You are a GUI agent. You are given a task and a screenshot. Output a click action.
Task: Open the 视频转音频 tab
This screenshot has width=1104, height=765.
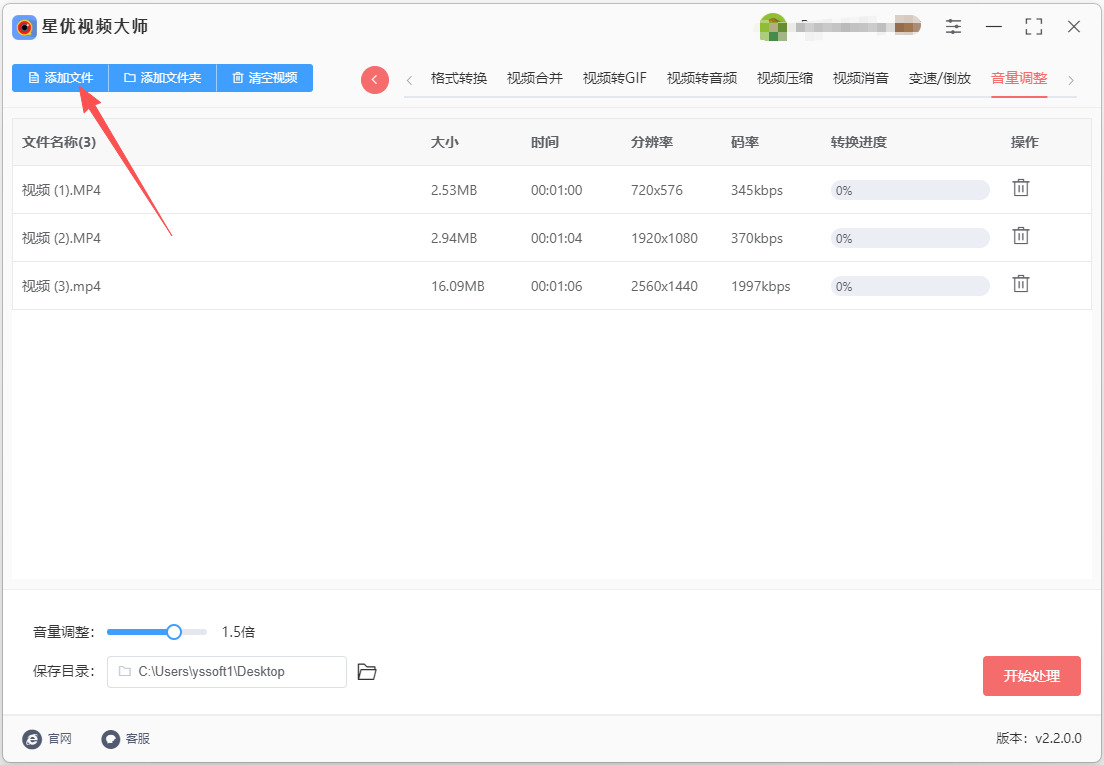[x=702, y=78]
